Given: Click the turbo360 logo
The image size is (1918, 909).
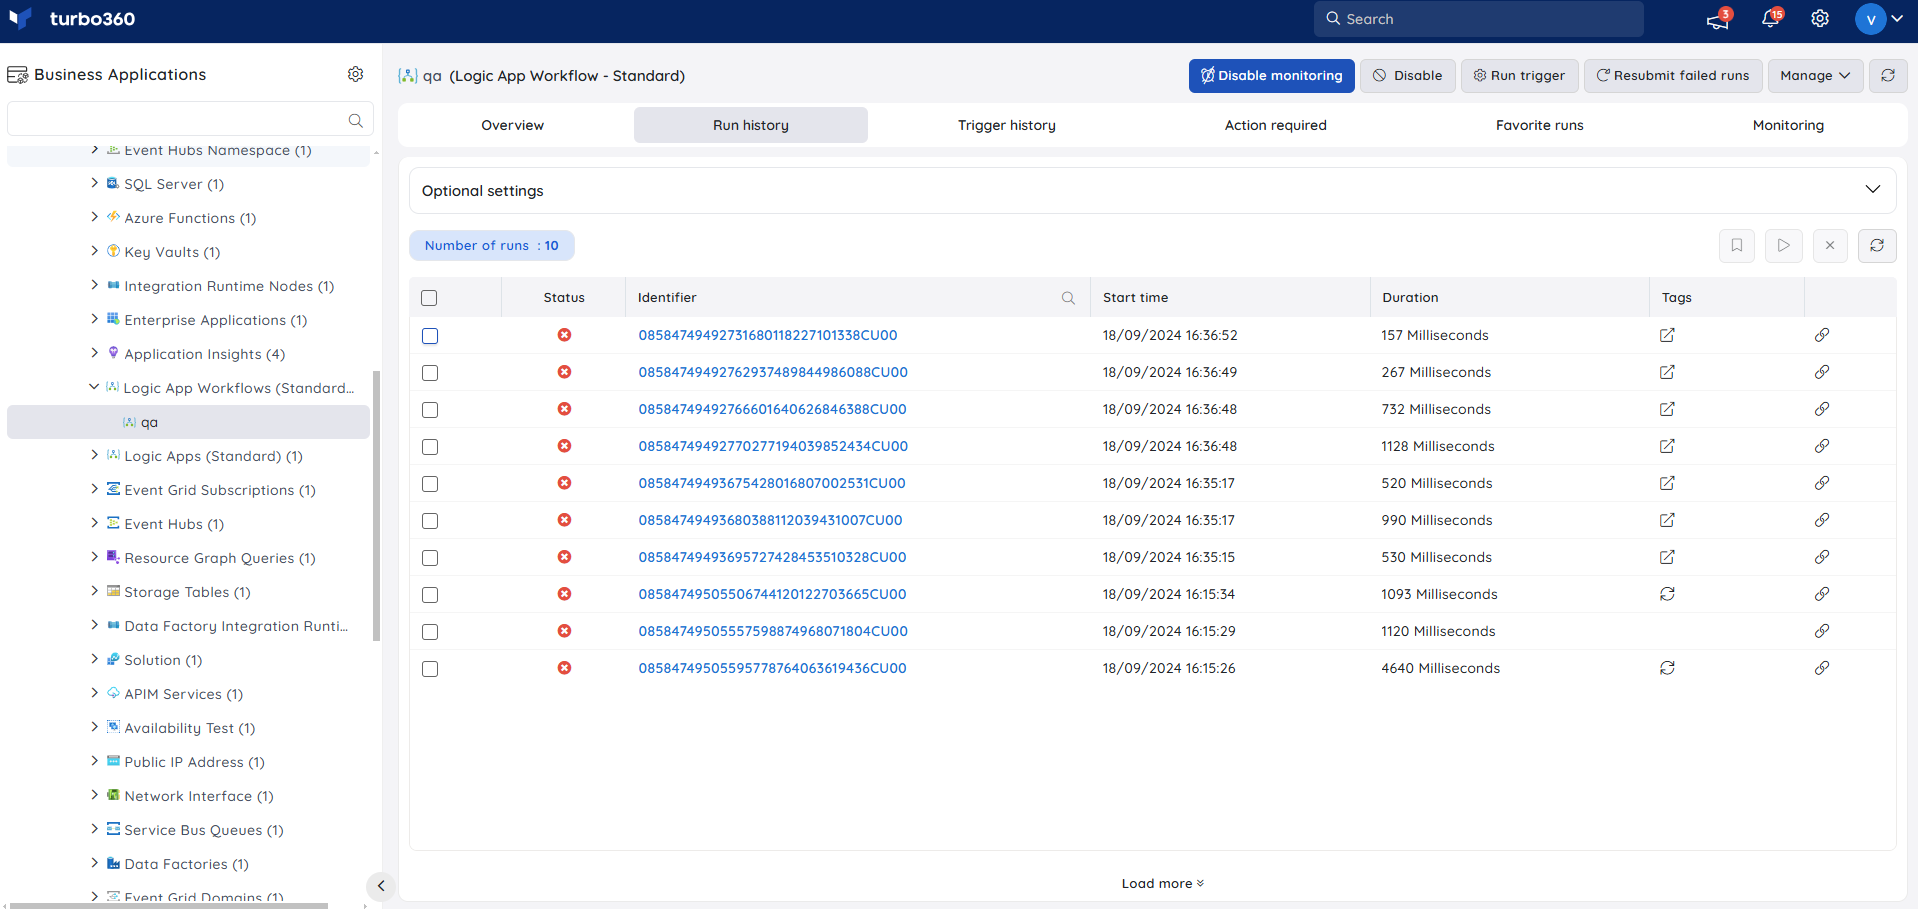Looking at the screenshot, I should [71, 19].
